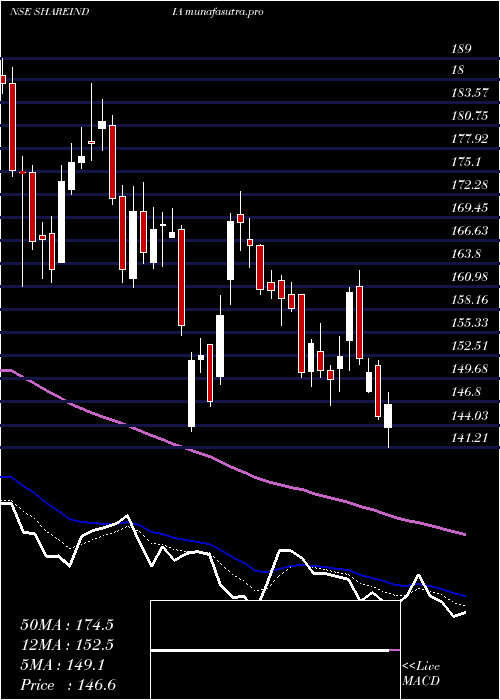Select the 172.28 price axis label
The width and height of the screenshot is (500, 700).
469,185
